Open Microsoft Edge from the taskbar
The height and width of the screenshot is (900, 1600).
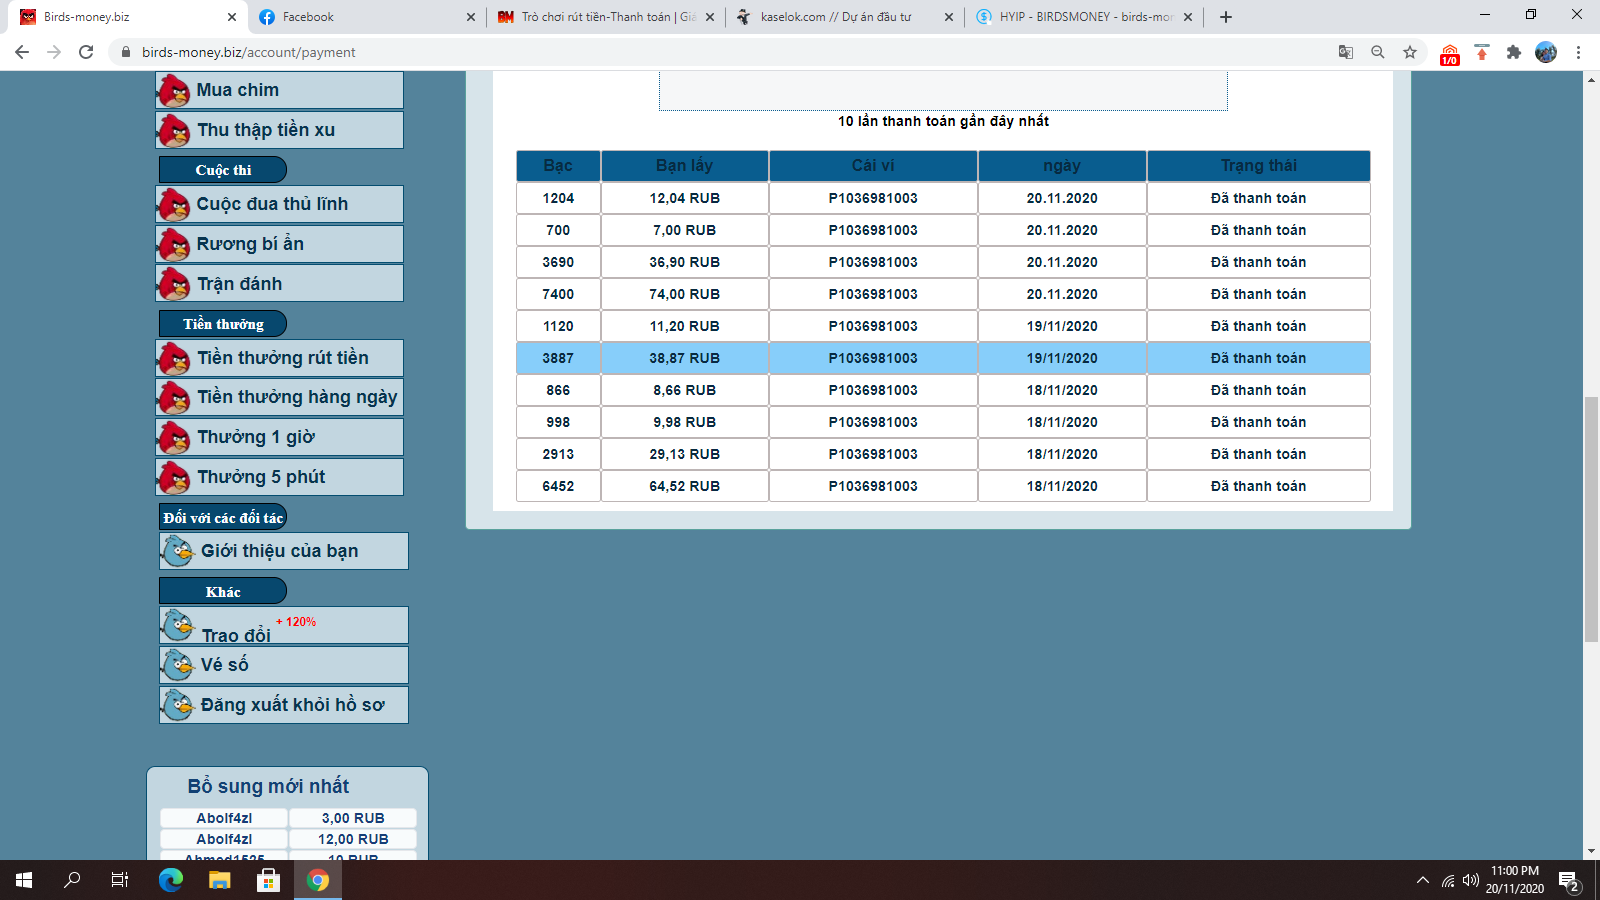[171, 880]
